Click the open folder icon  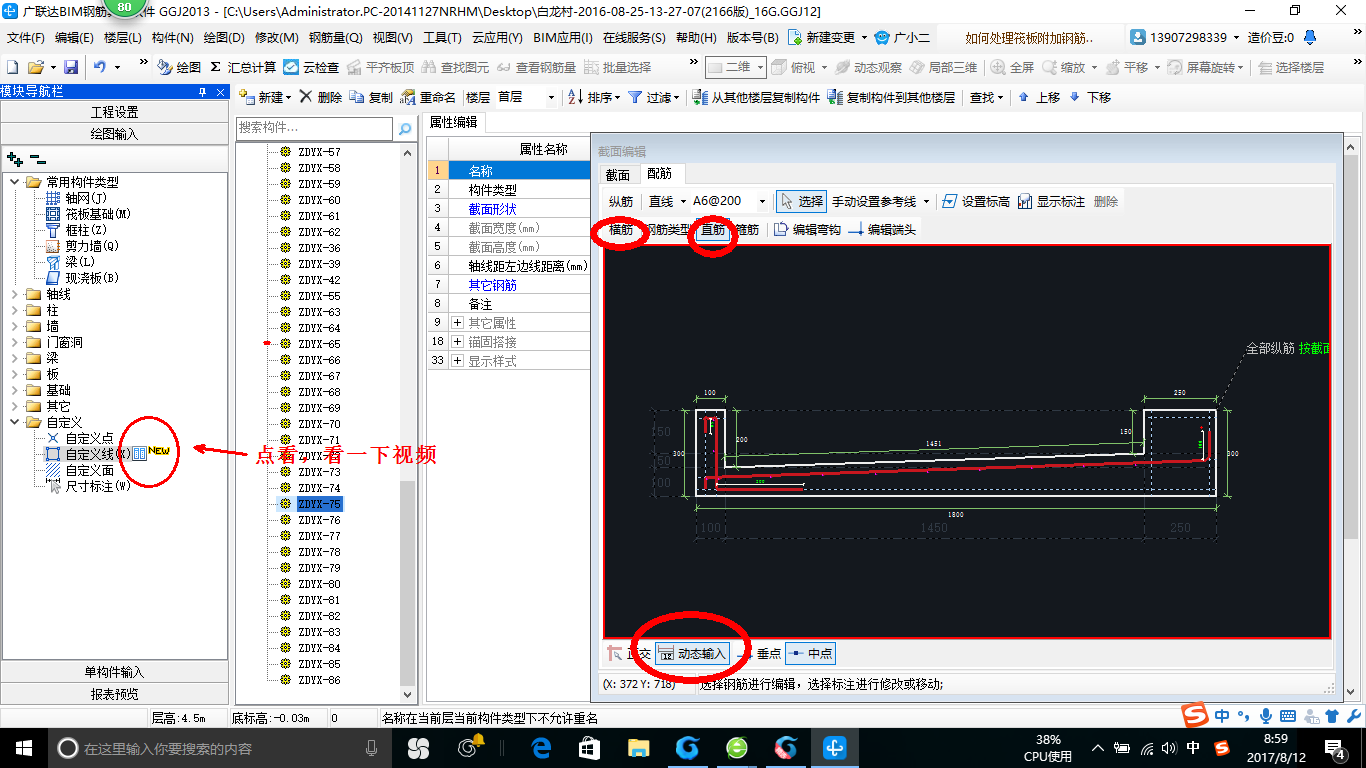(35, 67)
